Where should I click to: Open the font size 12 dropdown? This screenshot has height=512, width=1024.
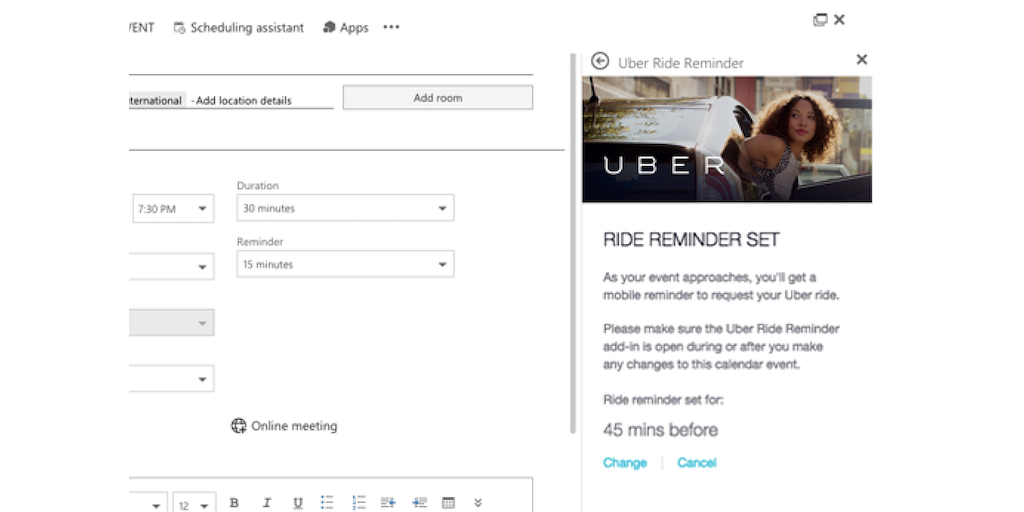point(195,505)
